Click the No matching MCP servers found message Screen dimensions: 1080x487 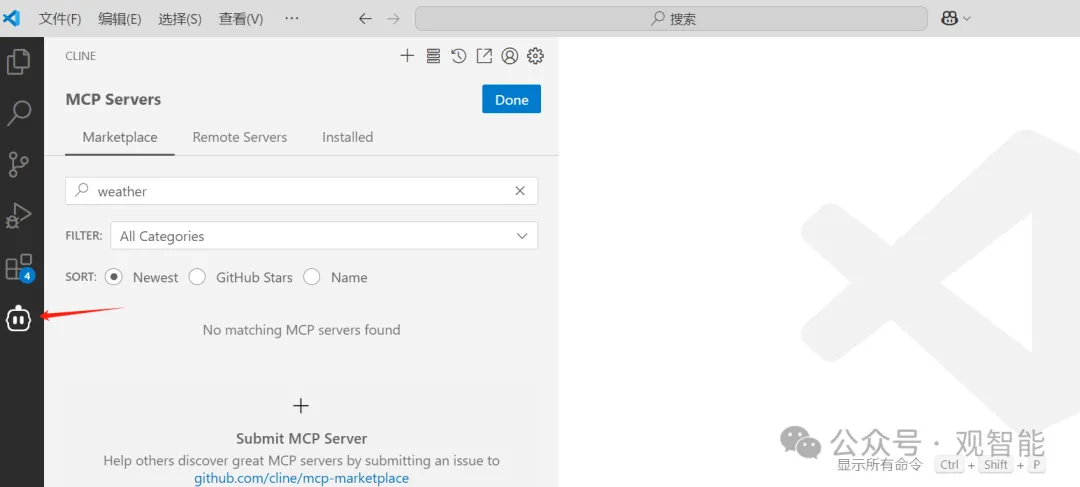tap(302, 330)
